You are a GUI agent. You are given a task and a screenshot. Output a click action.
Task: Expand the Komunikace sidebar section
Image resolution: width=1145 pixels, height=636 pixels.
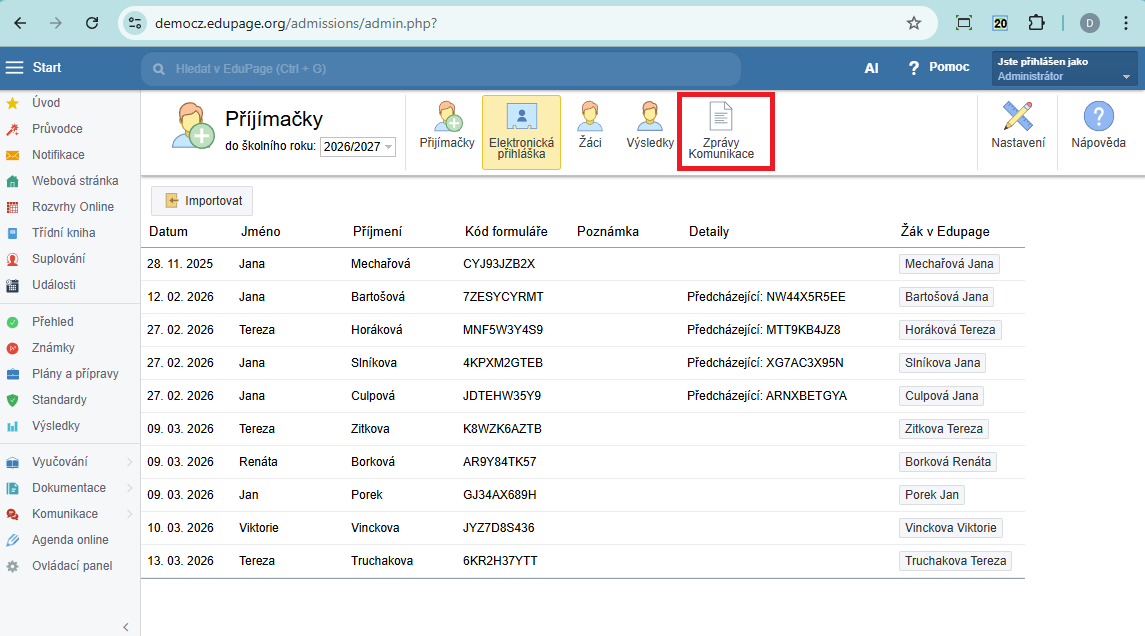[65, 514]
